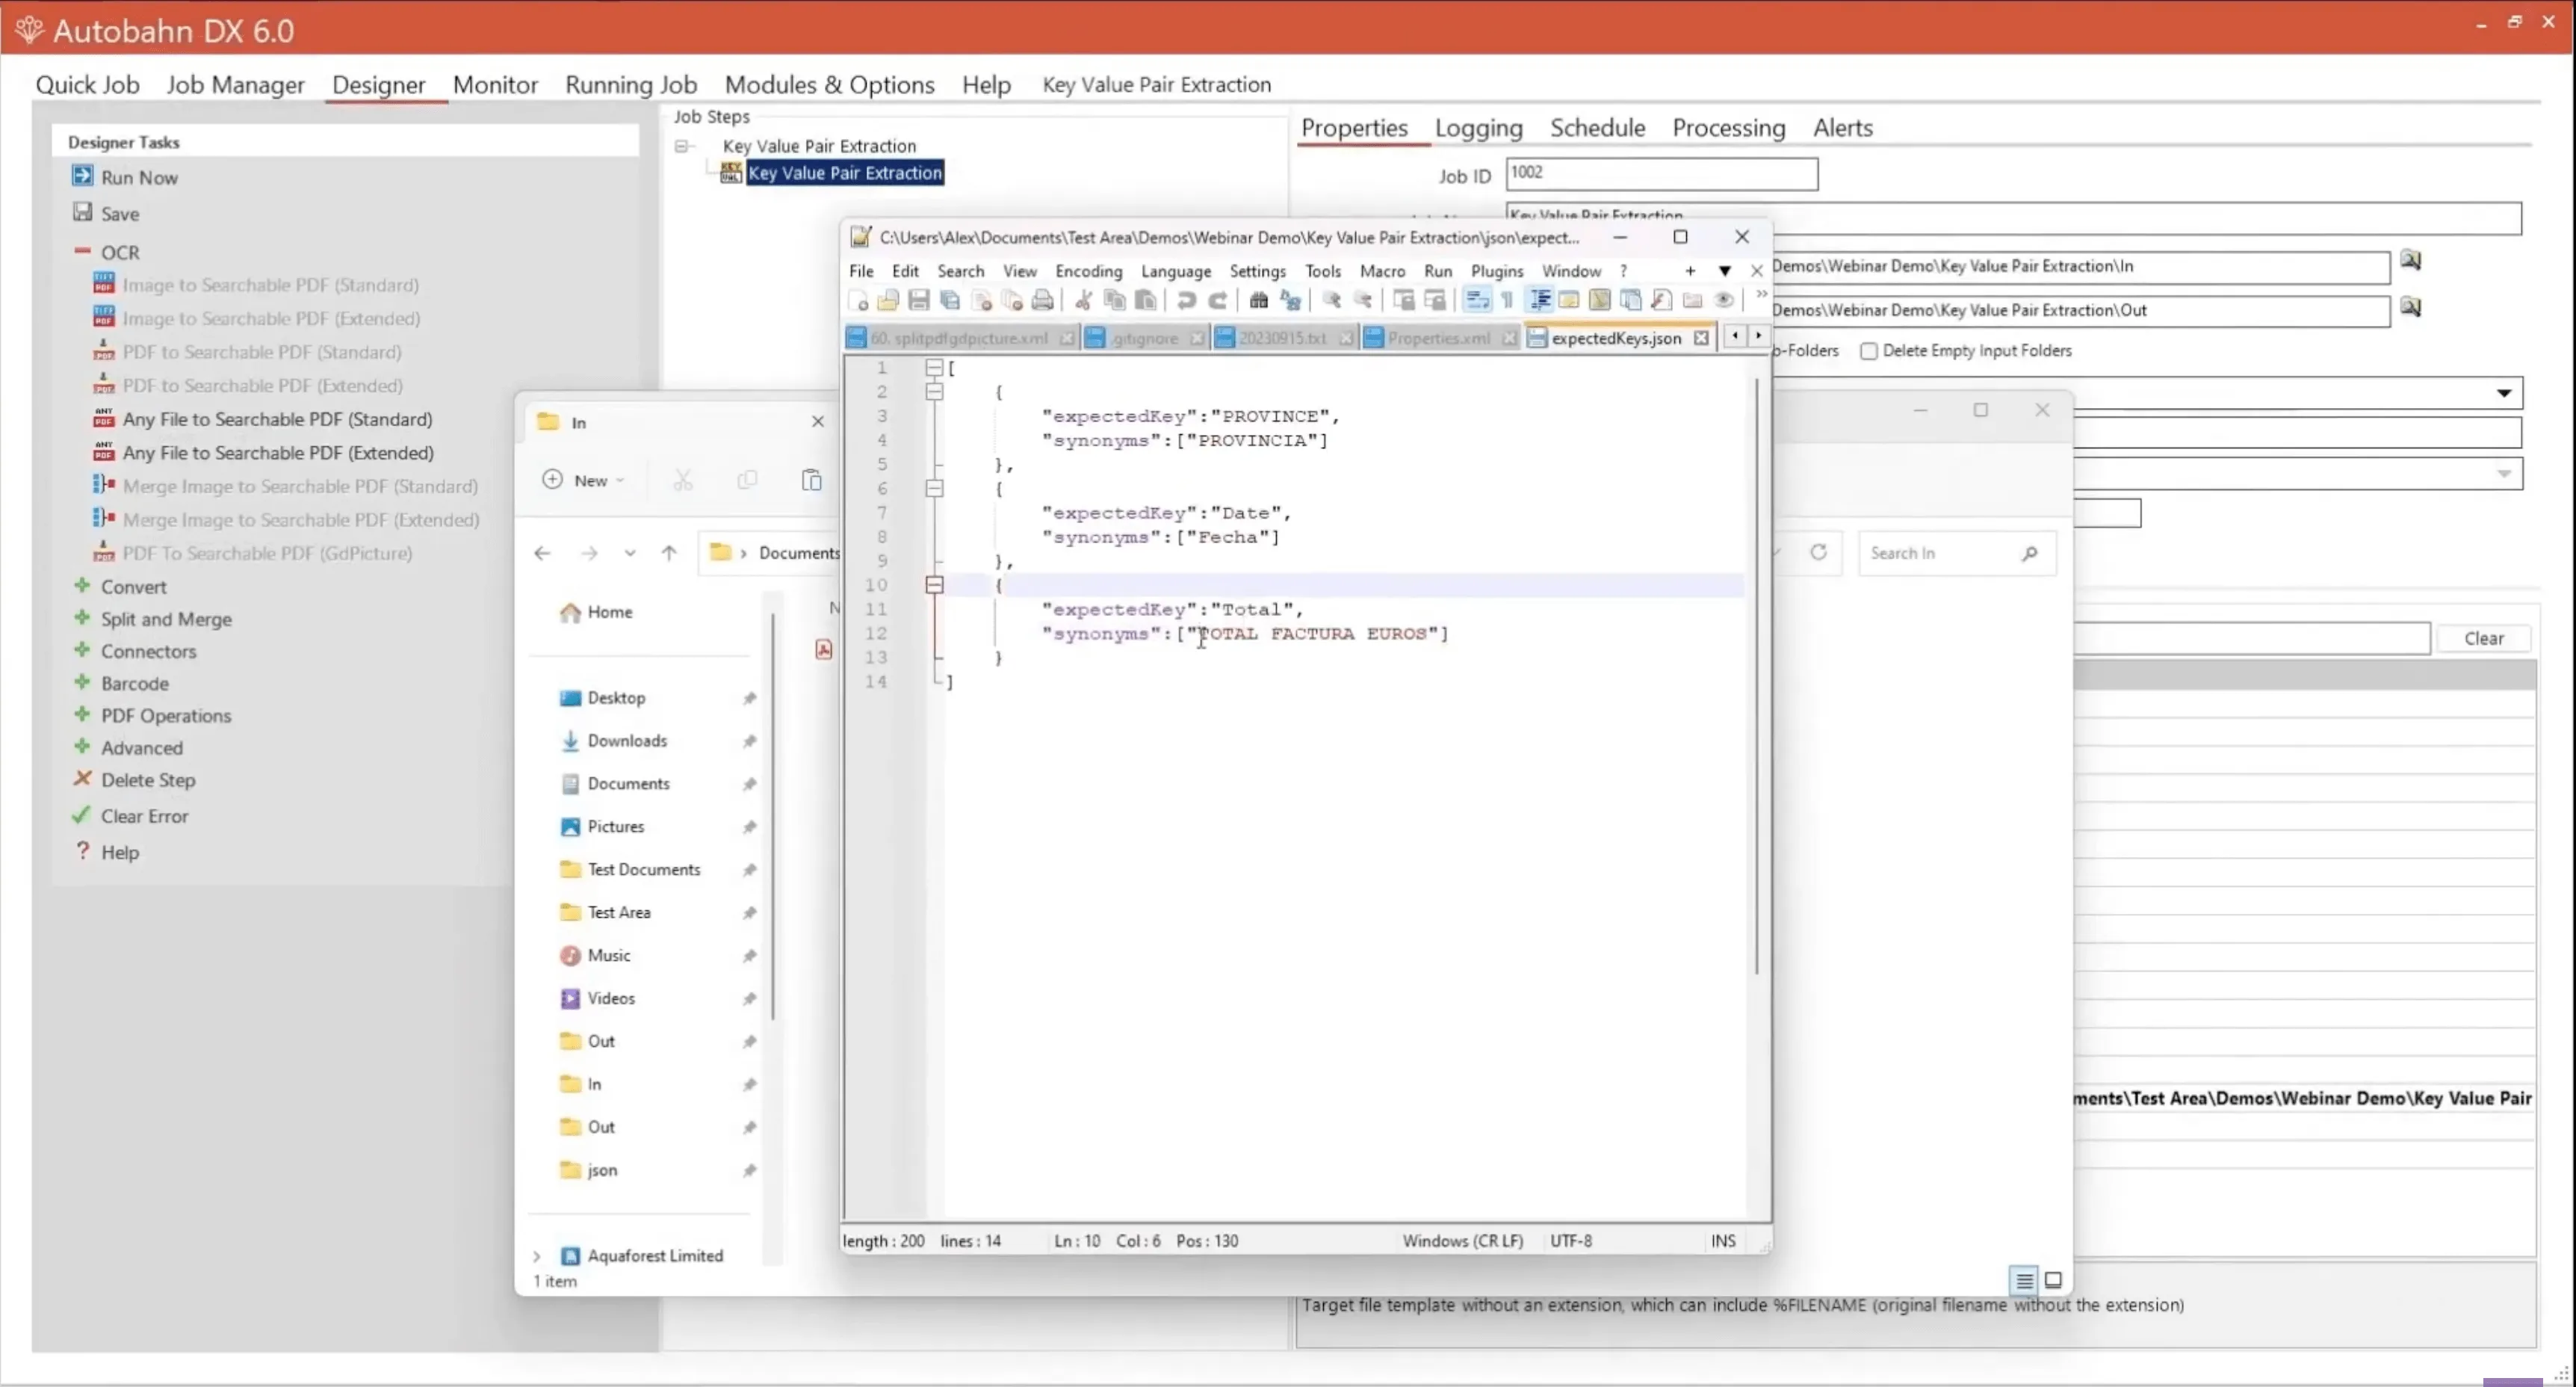The image size is (2576, 1387).
Task: Click the Replace icon in Notepad++ toolbar
Action: [x=1291, y=300]
